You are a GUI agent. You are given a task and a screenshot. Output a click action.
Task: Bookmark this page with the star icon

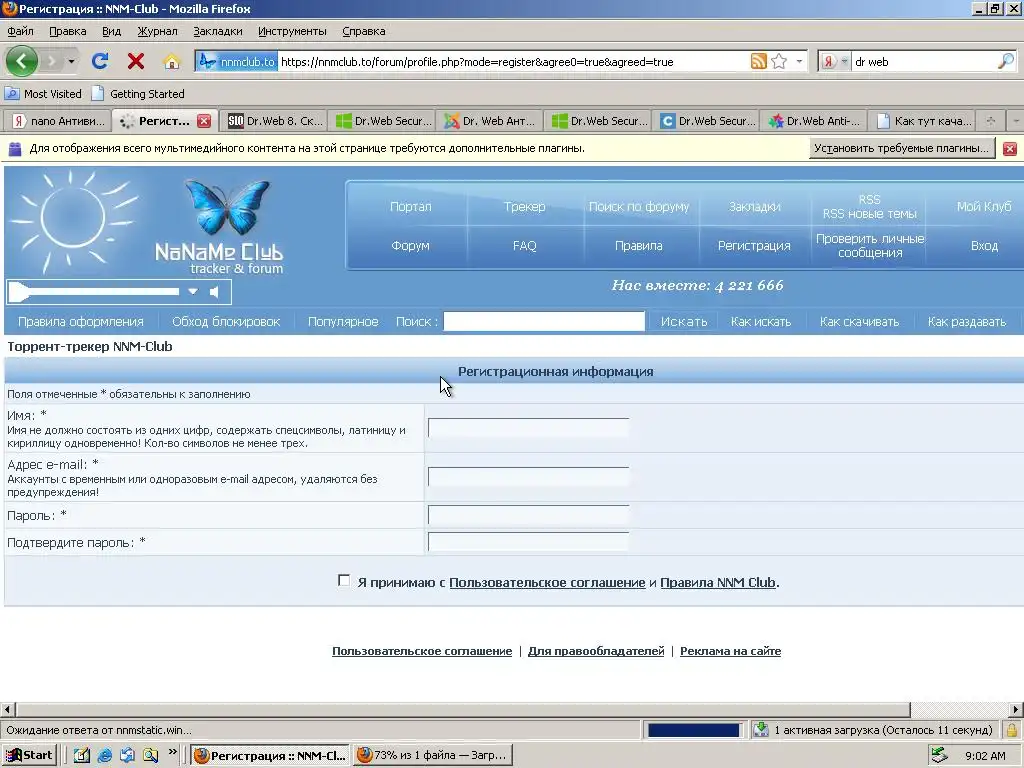(779, 61)
